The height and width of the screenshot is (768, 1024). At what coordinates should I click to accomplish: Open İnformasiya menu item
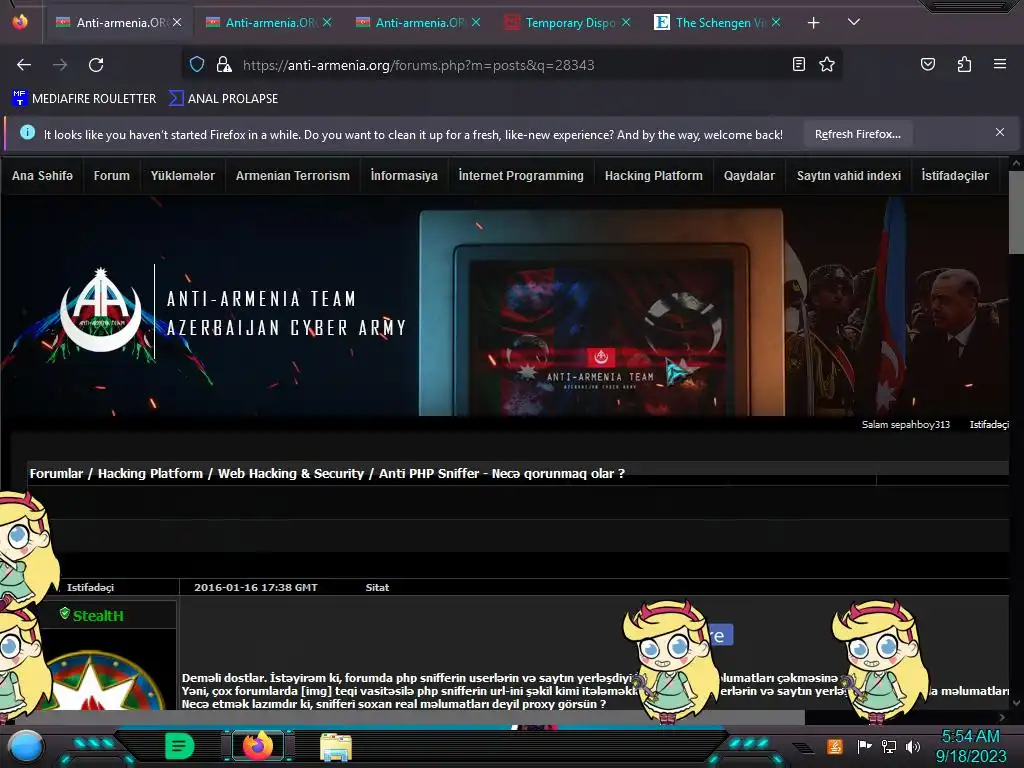(404, 176)
